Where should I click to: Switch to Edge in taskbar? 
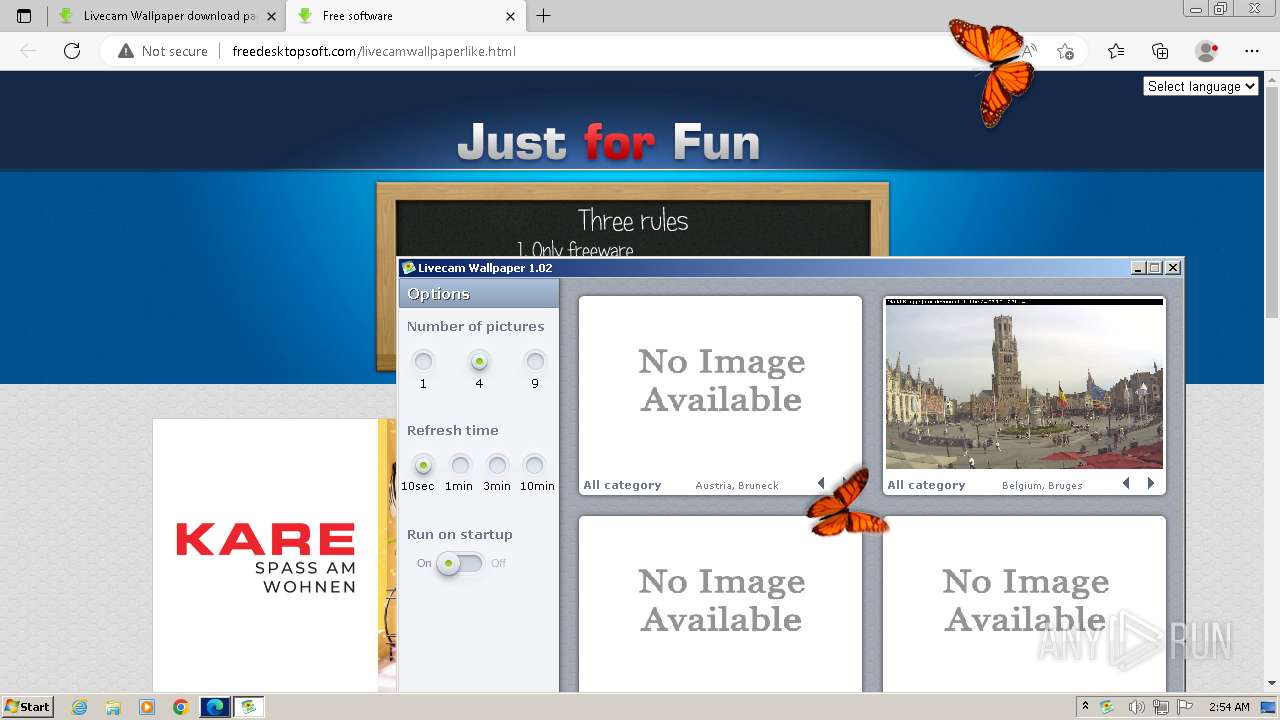coord(214,707)
